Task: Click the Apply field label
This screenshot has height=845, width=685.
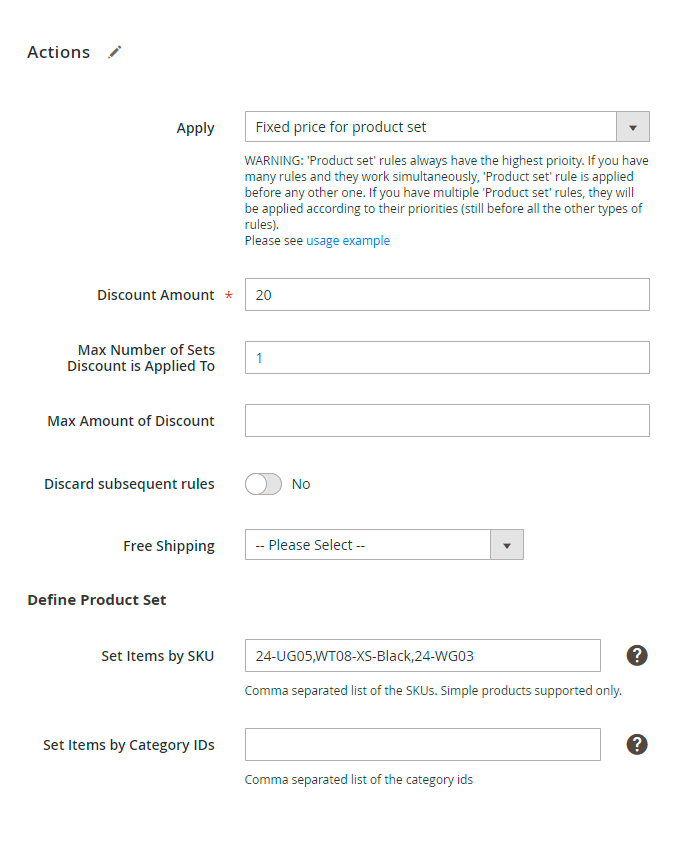Action: pos(195,128)
